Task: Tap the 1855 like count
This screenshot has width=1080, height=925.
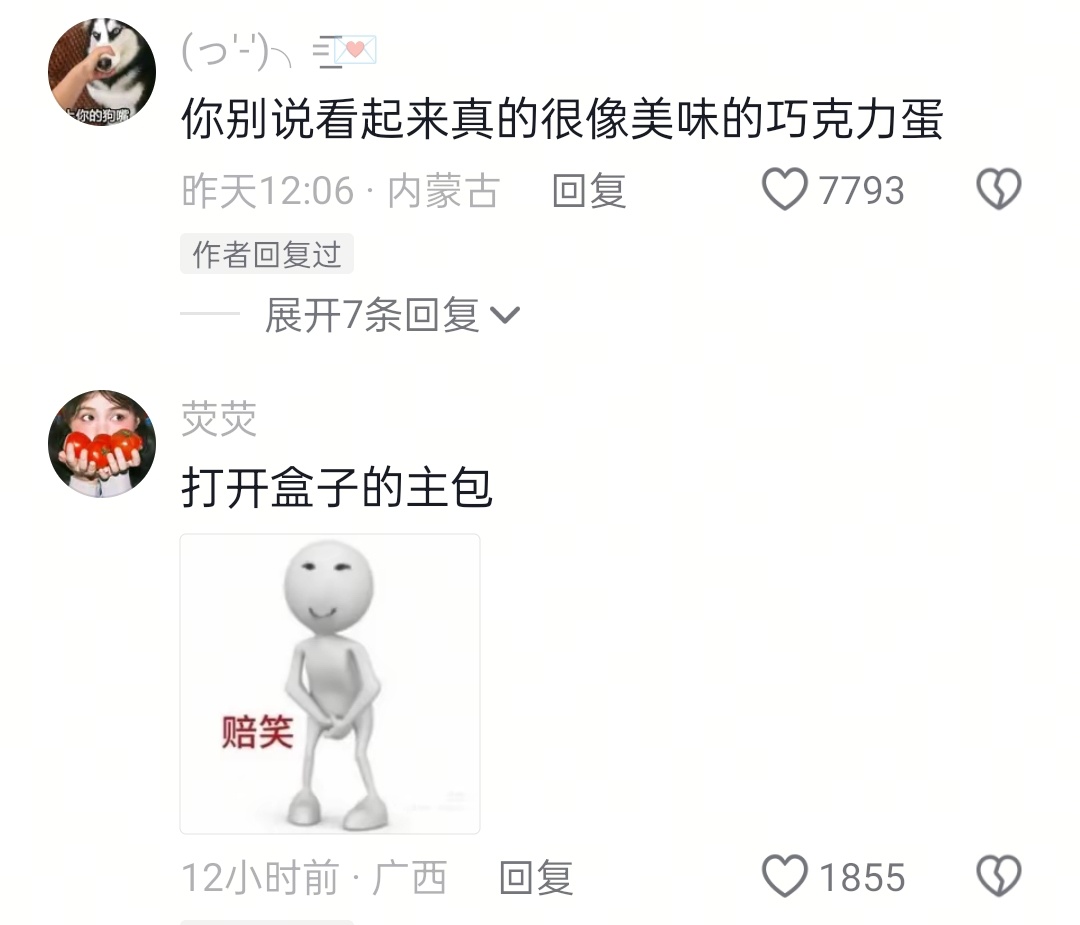Action: click(x=862, y=877)
